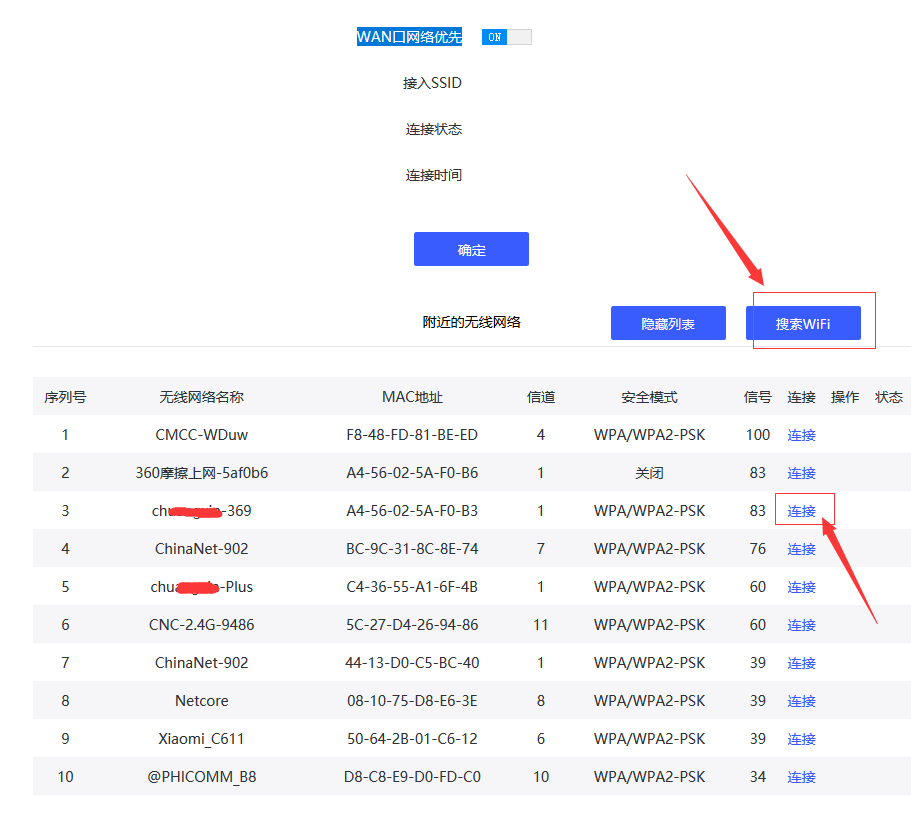
Task: Click the MAC地址 column header
Action: tap(412, 397)
